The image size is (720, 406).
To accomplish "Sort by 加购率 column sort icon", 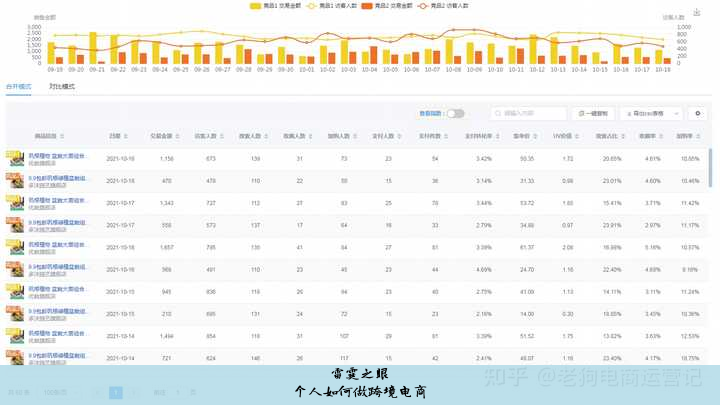I will [697, 136].
